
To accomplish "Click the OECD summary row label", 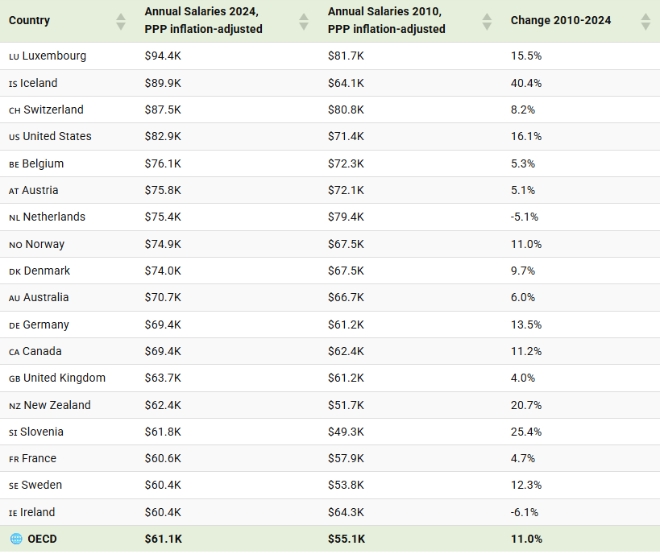I will tap(42, 539).
